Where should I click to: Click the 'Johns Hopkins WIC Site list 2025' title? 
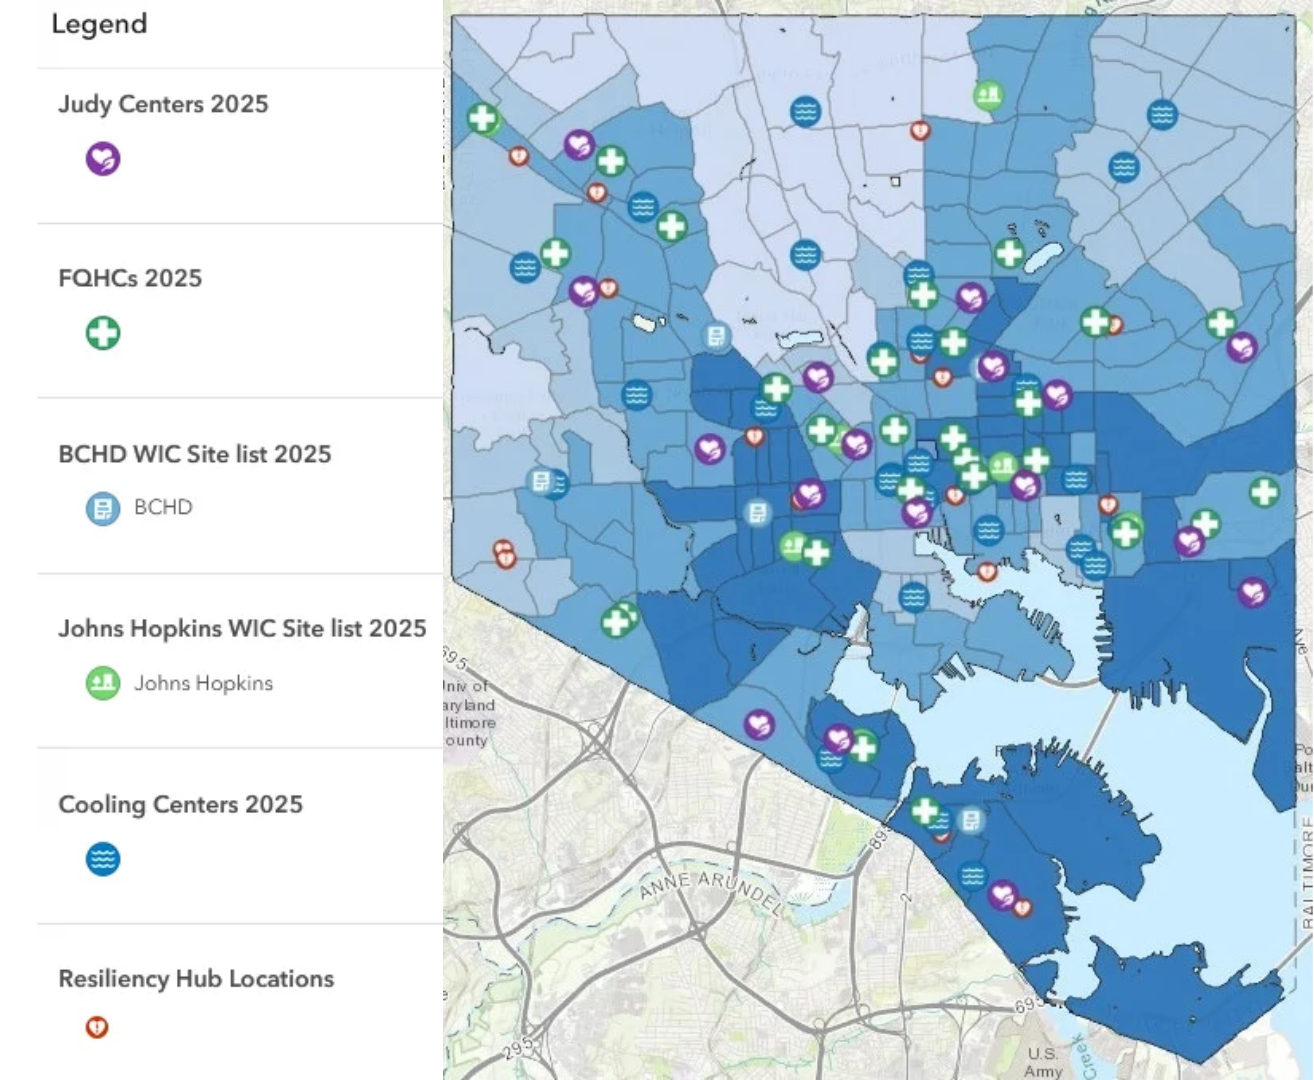click(x=242, y=628)
